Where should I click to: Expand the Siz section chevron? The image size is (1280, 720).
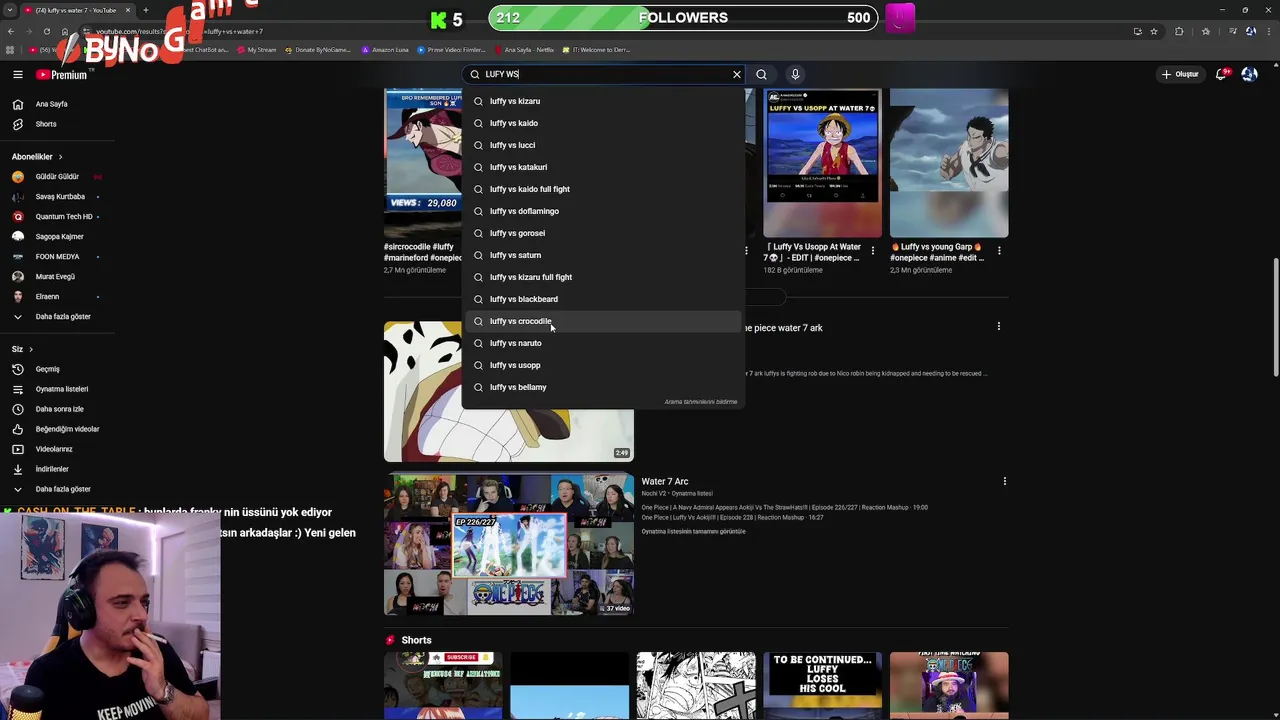point(31,349)
